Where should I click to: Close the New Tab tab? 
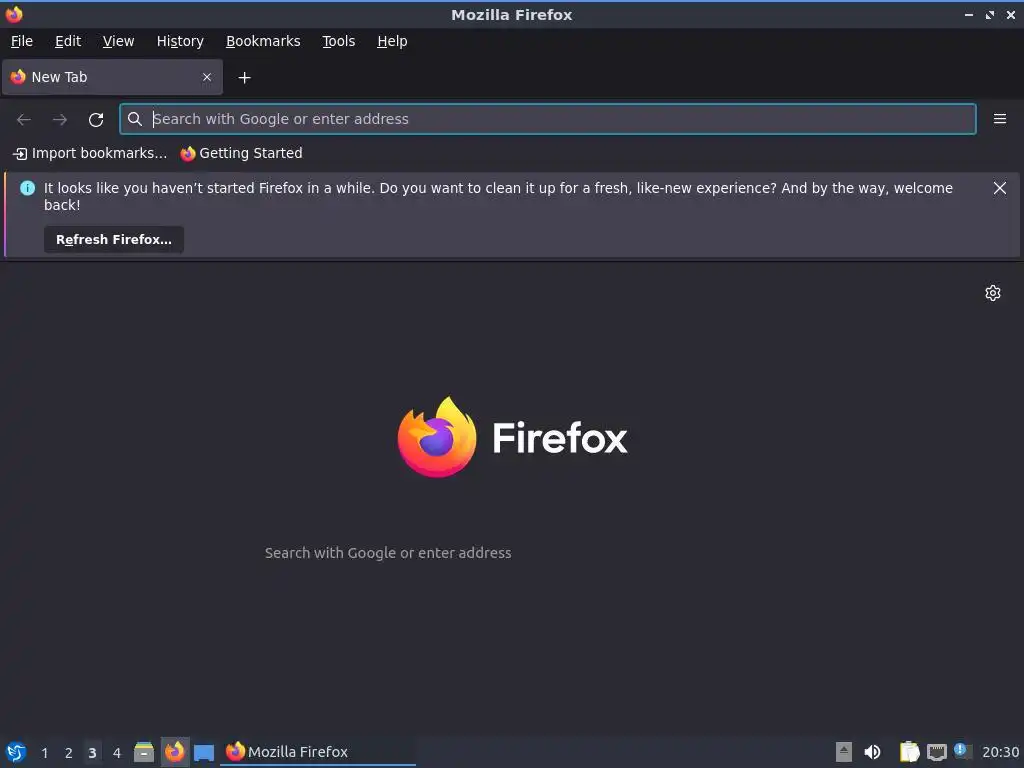[x=207, y=77]
